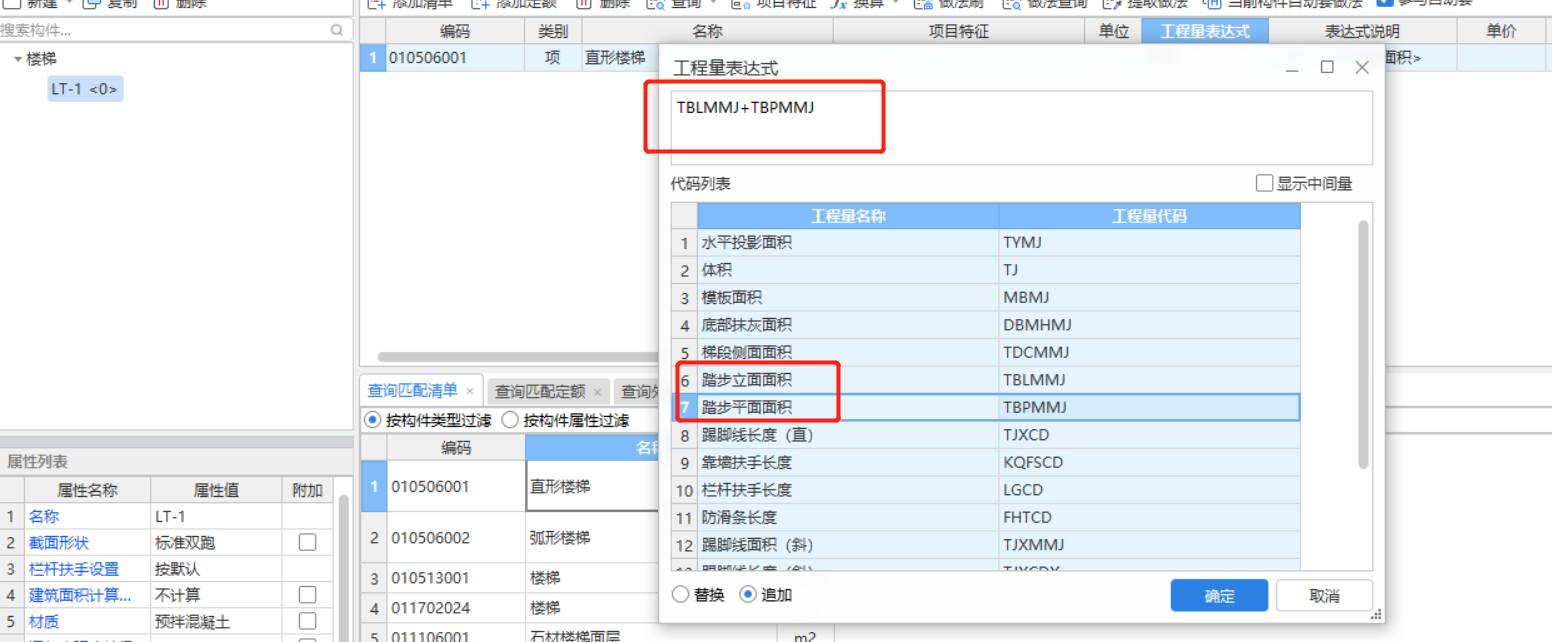Select the 体积 code row
1552x642 pixels.
click(x=985, y=270)
